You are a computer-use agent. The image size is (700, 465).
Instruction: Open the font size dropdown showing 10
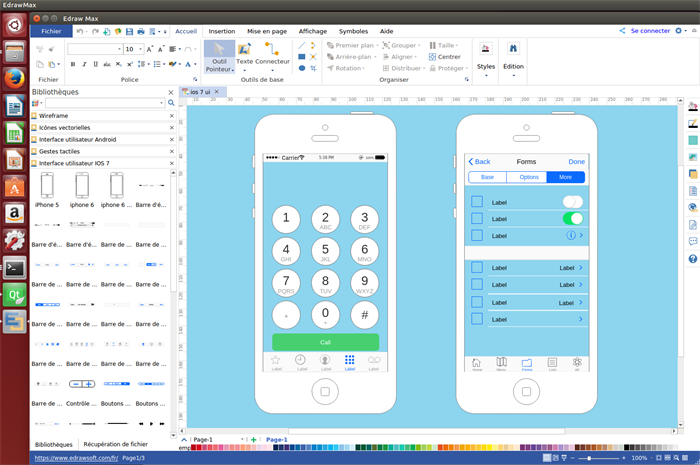141,49
